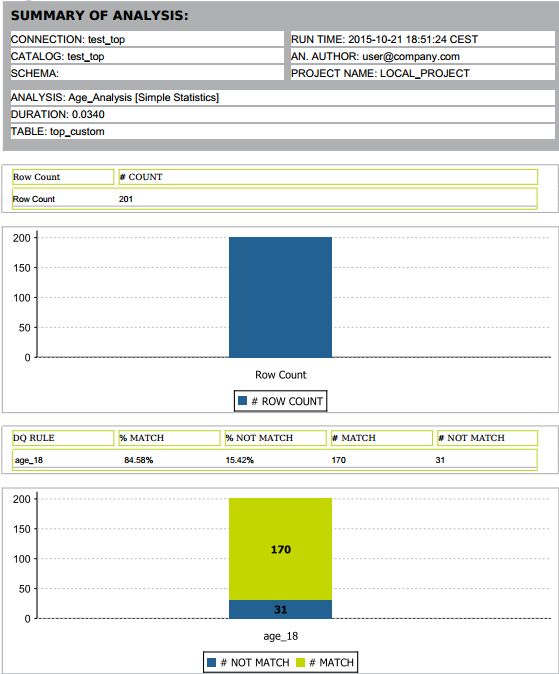Click the AN. AUTHOR user@company.com field
Screen dimensions: 559x674
[422, 56]
